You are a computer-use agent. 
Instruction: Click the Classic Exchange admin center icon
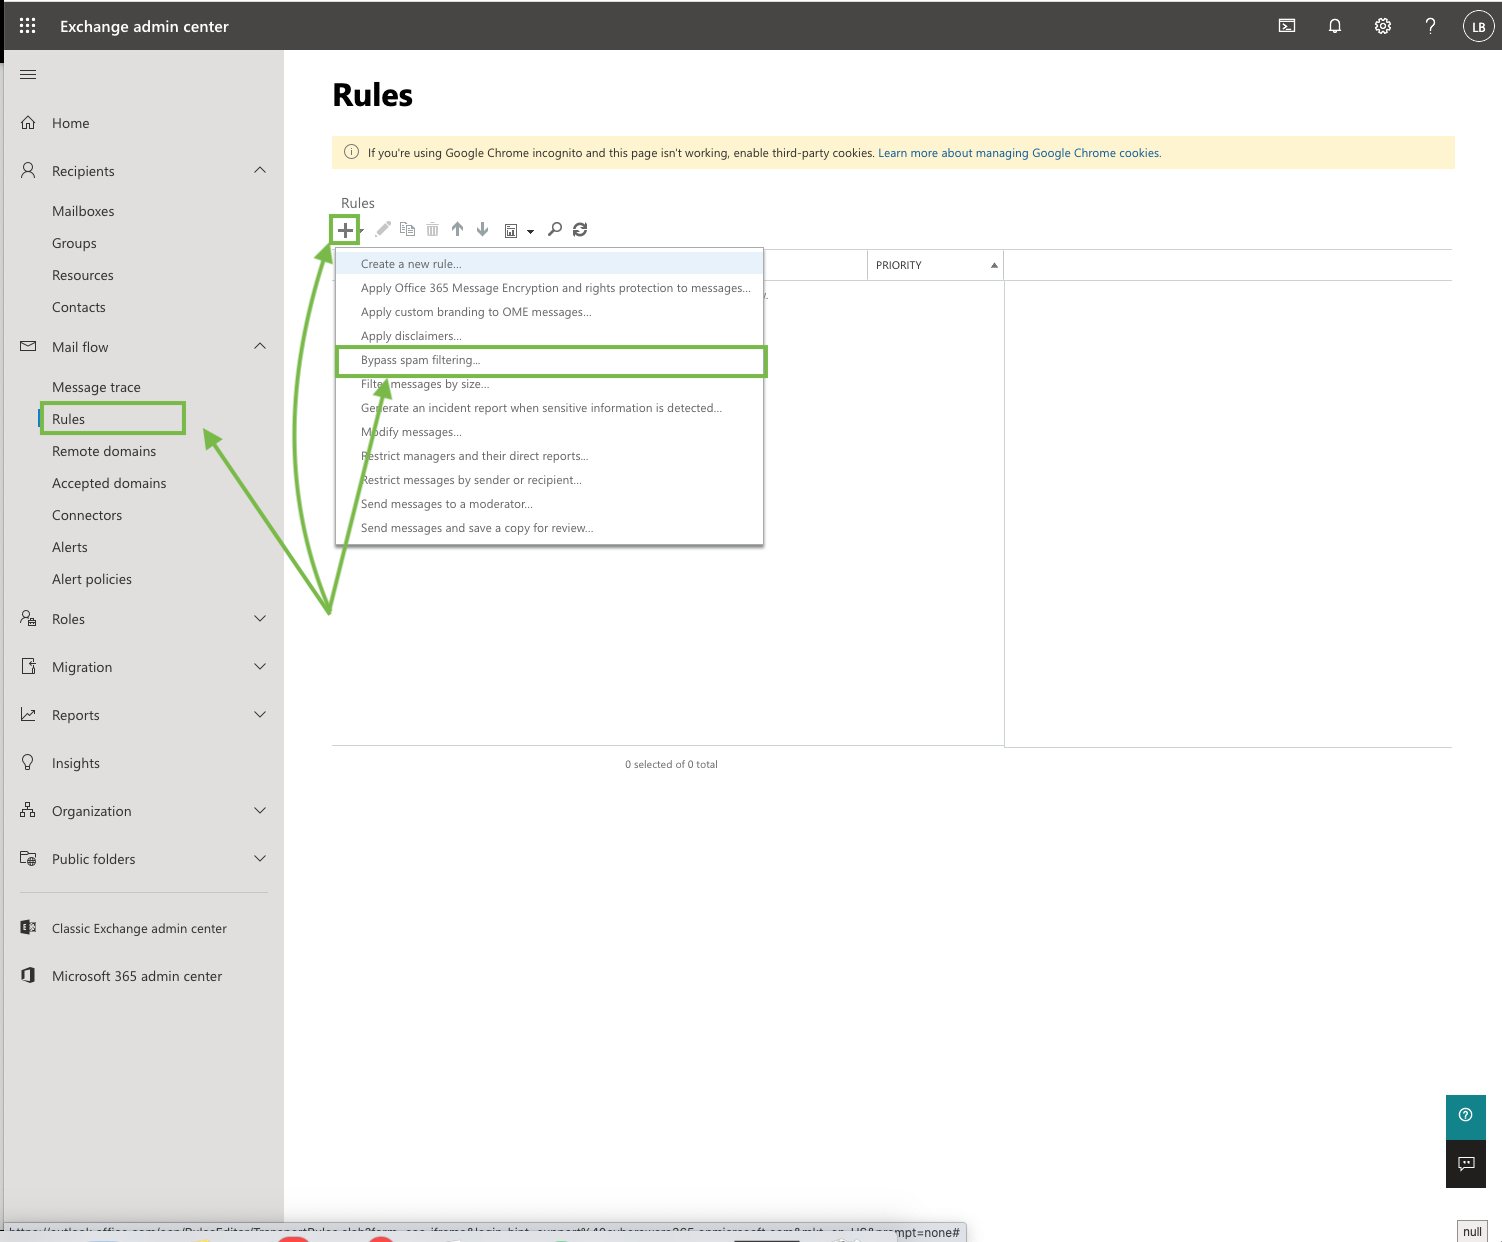[x=28, y=928]
